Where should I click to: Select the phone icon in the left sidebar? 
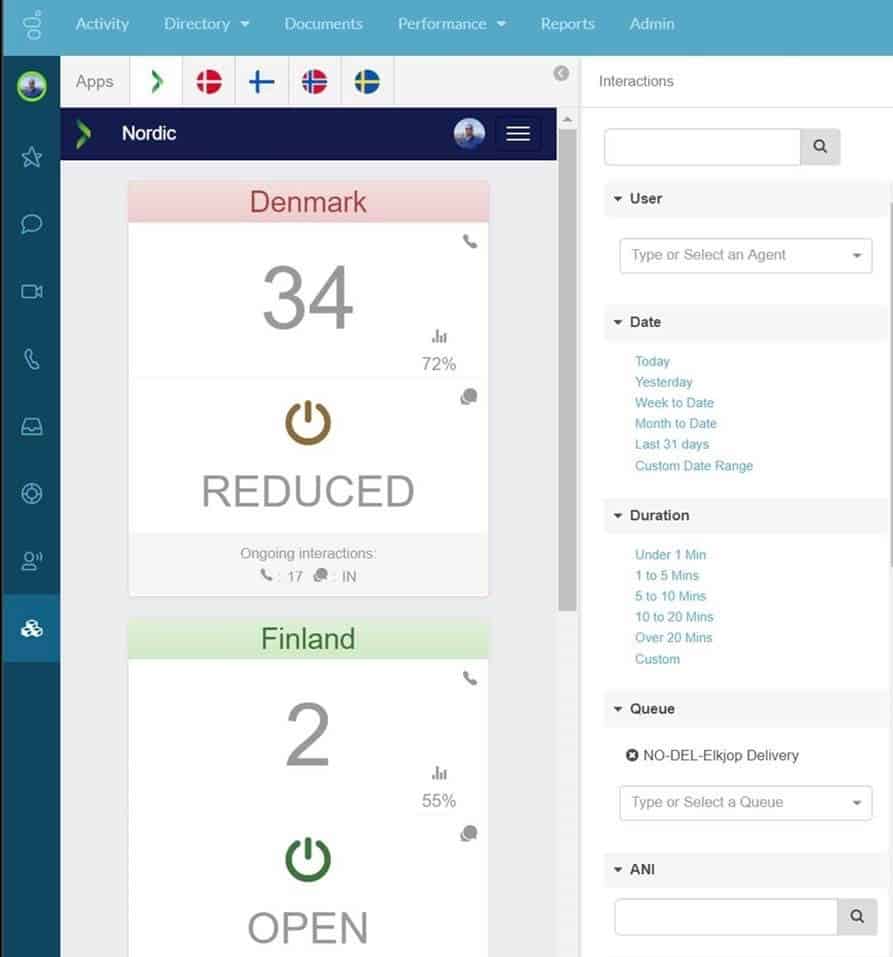point(31,358)
